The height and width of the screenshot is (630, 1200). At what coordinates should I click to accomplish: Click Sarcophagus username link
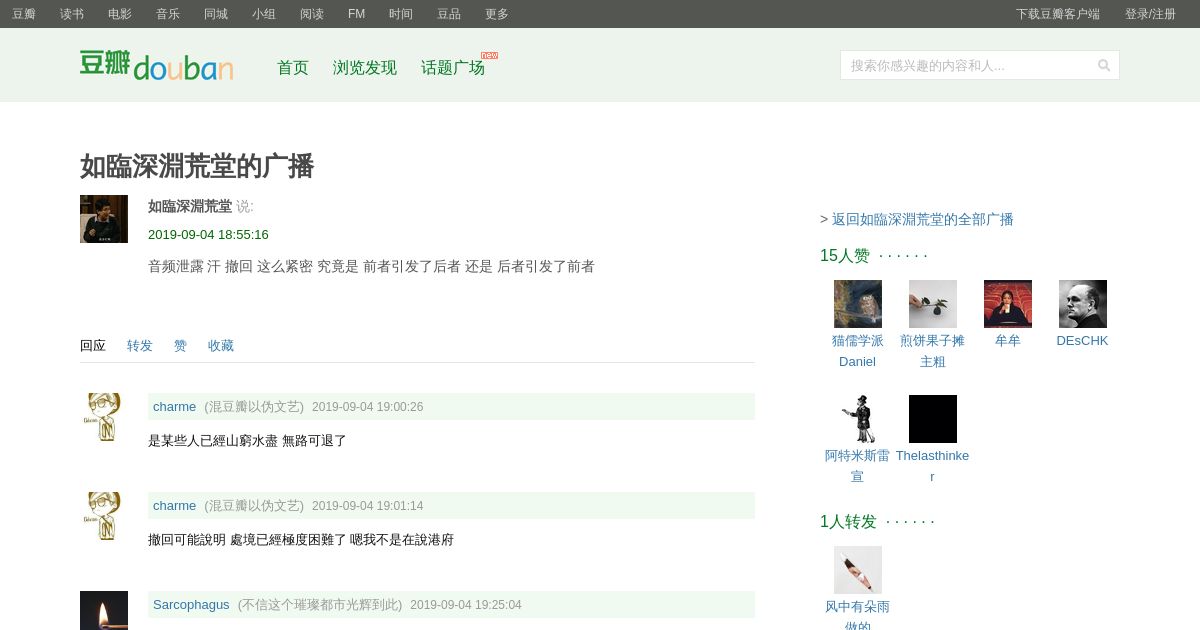191,605
